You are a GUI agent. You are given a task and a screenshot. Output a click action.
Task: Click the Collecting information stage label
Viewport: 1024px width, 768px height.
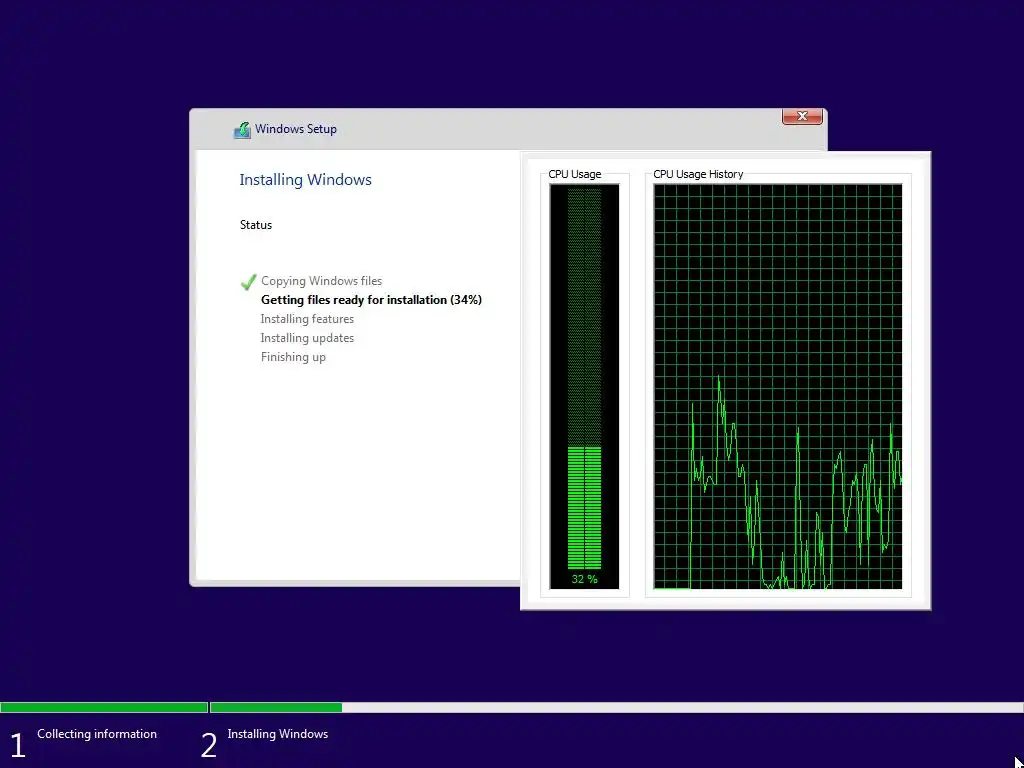click(97, 734)
